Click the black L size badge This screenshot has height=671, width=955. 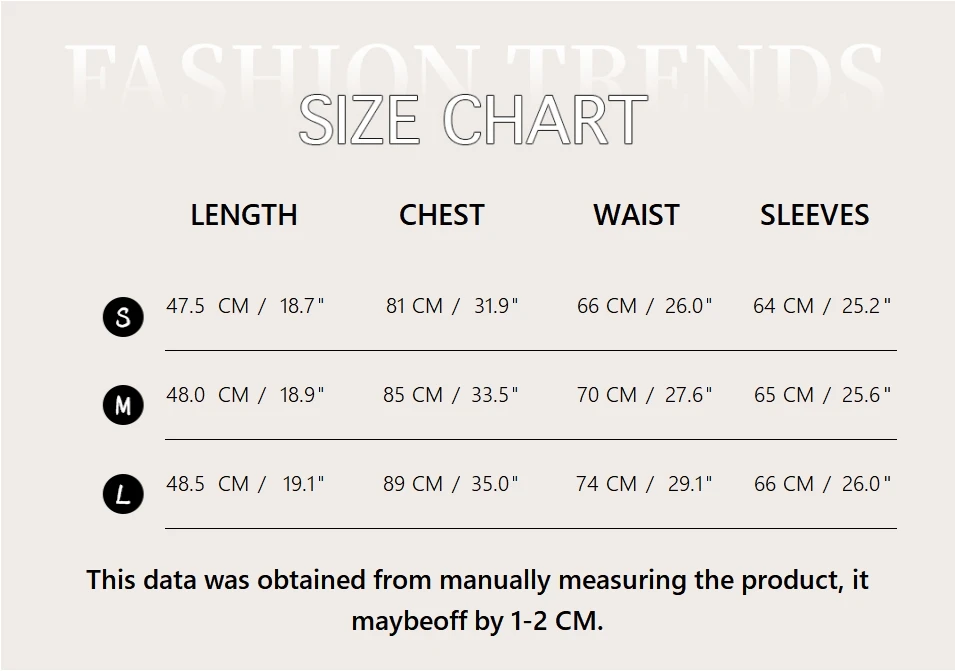123,494
